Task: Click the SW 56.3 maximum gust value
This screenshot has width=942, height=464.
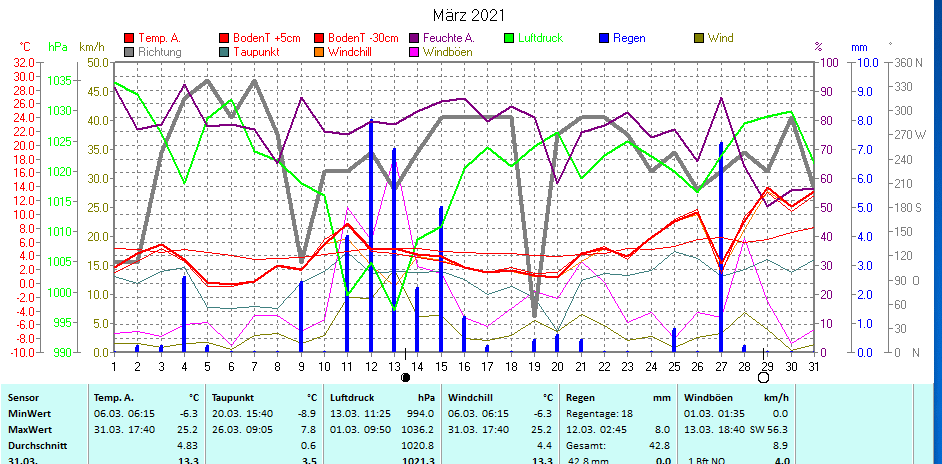Action: tap(768, 430)
